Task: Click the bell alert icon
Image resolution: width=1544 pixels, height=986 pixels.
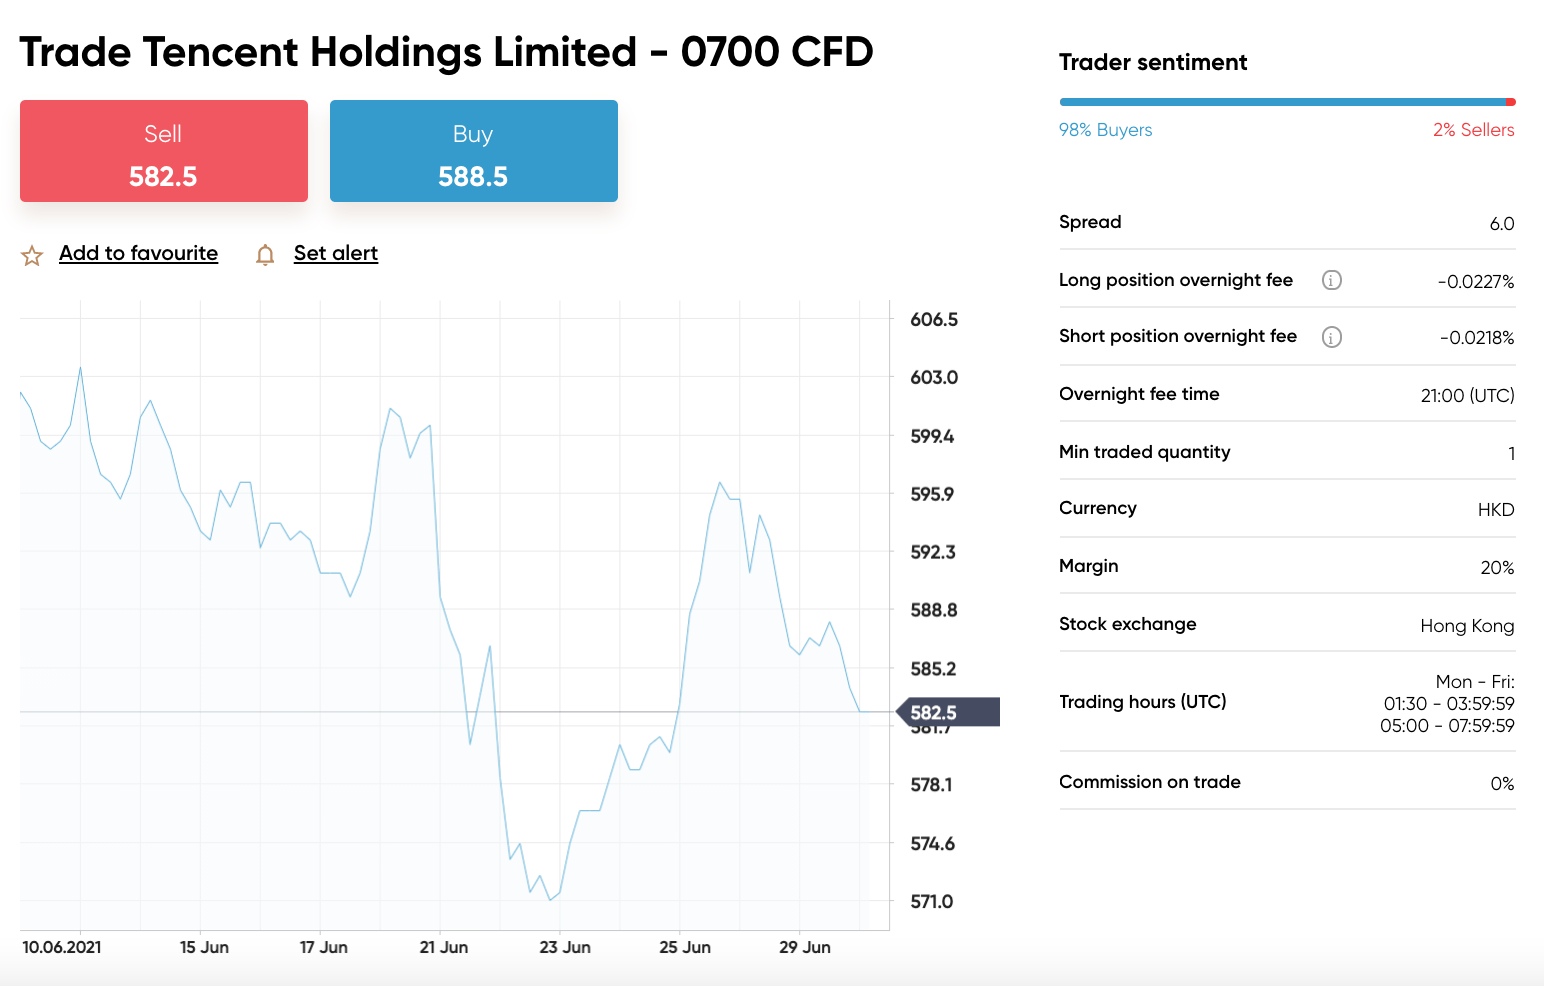Action: pyautogui.click(x=265, y=256)
